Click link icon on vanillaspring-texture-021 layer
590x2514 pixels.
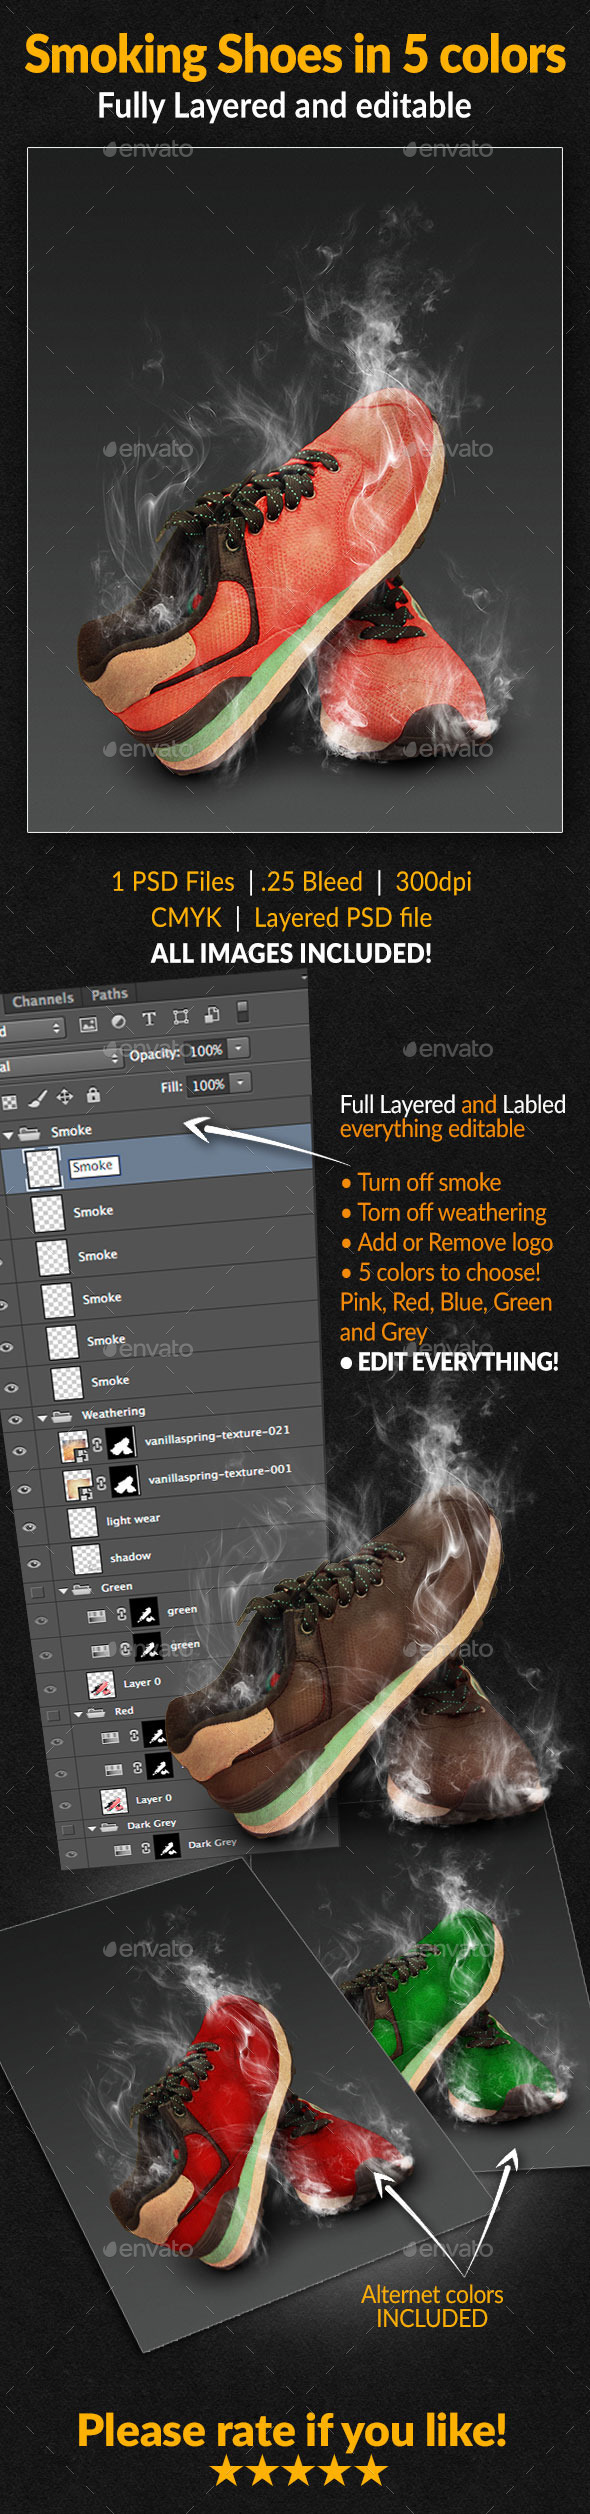(x=97, y=1445)
